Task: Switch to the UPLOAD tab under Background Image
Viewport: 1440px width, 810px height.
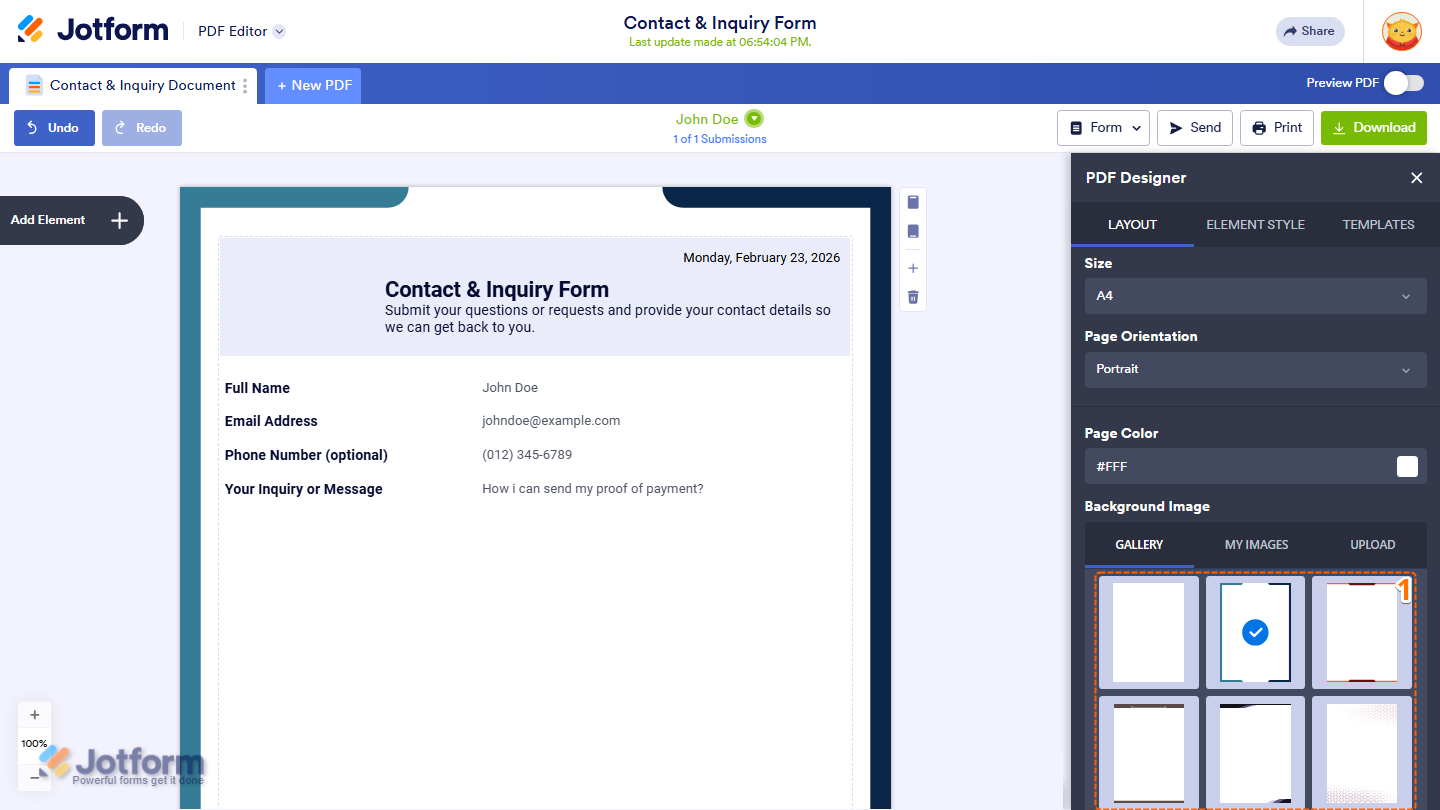Action: [x=1372, y=544]
